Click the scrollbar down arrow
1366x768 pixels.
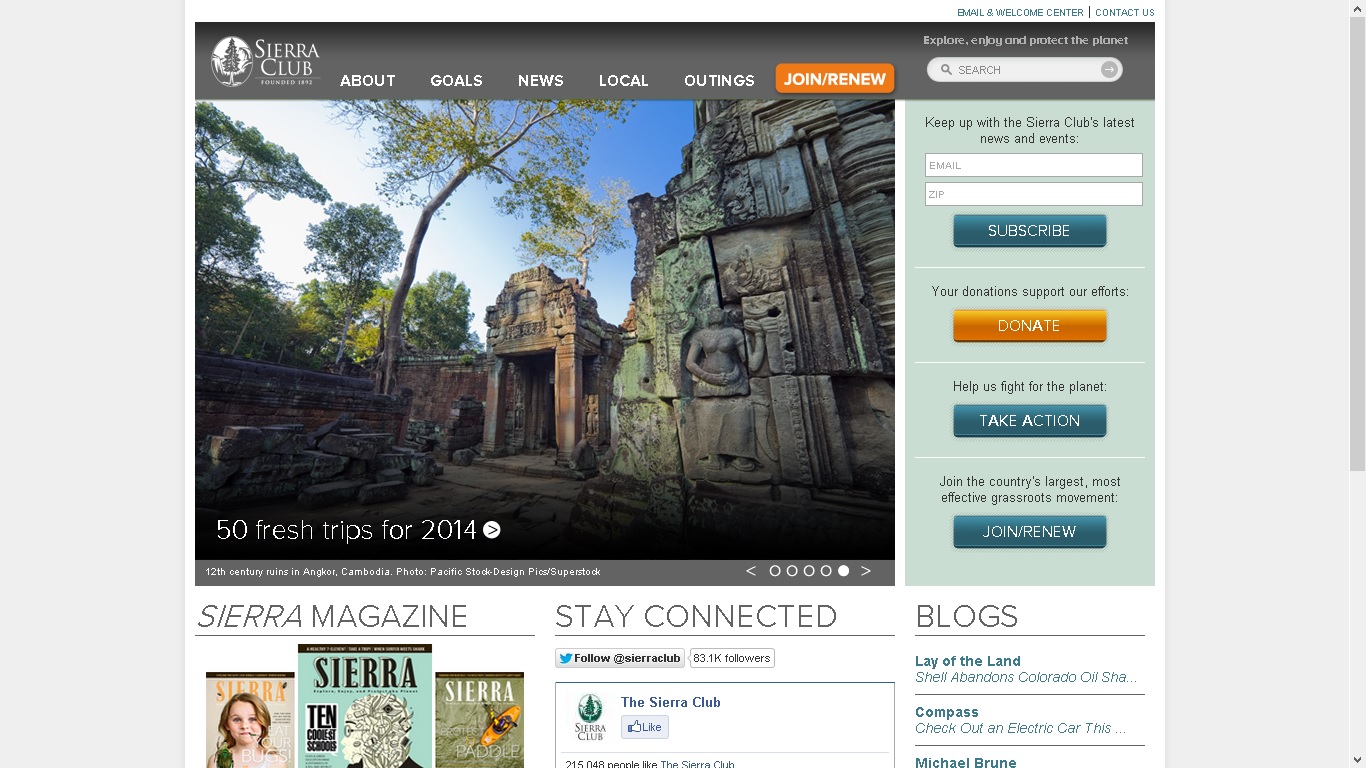(x=1357, y=759)
